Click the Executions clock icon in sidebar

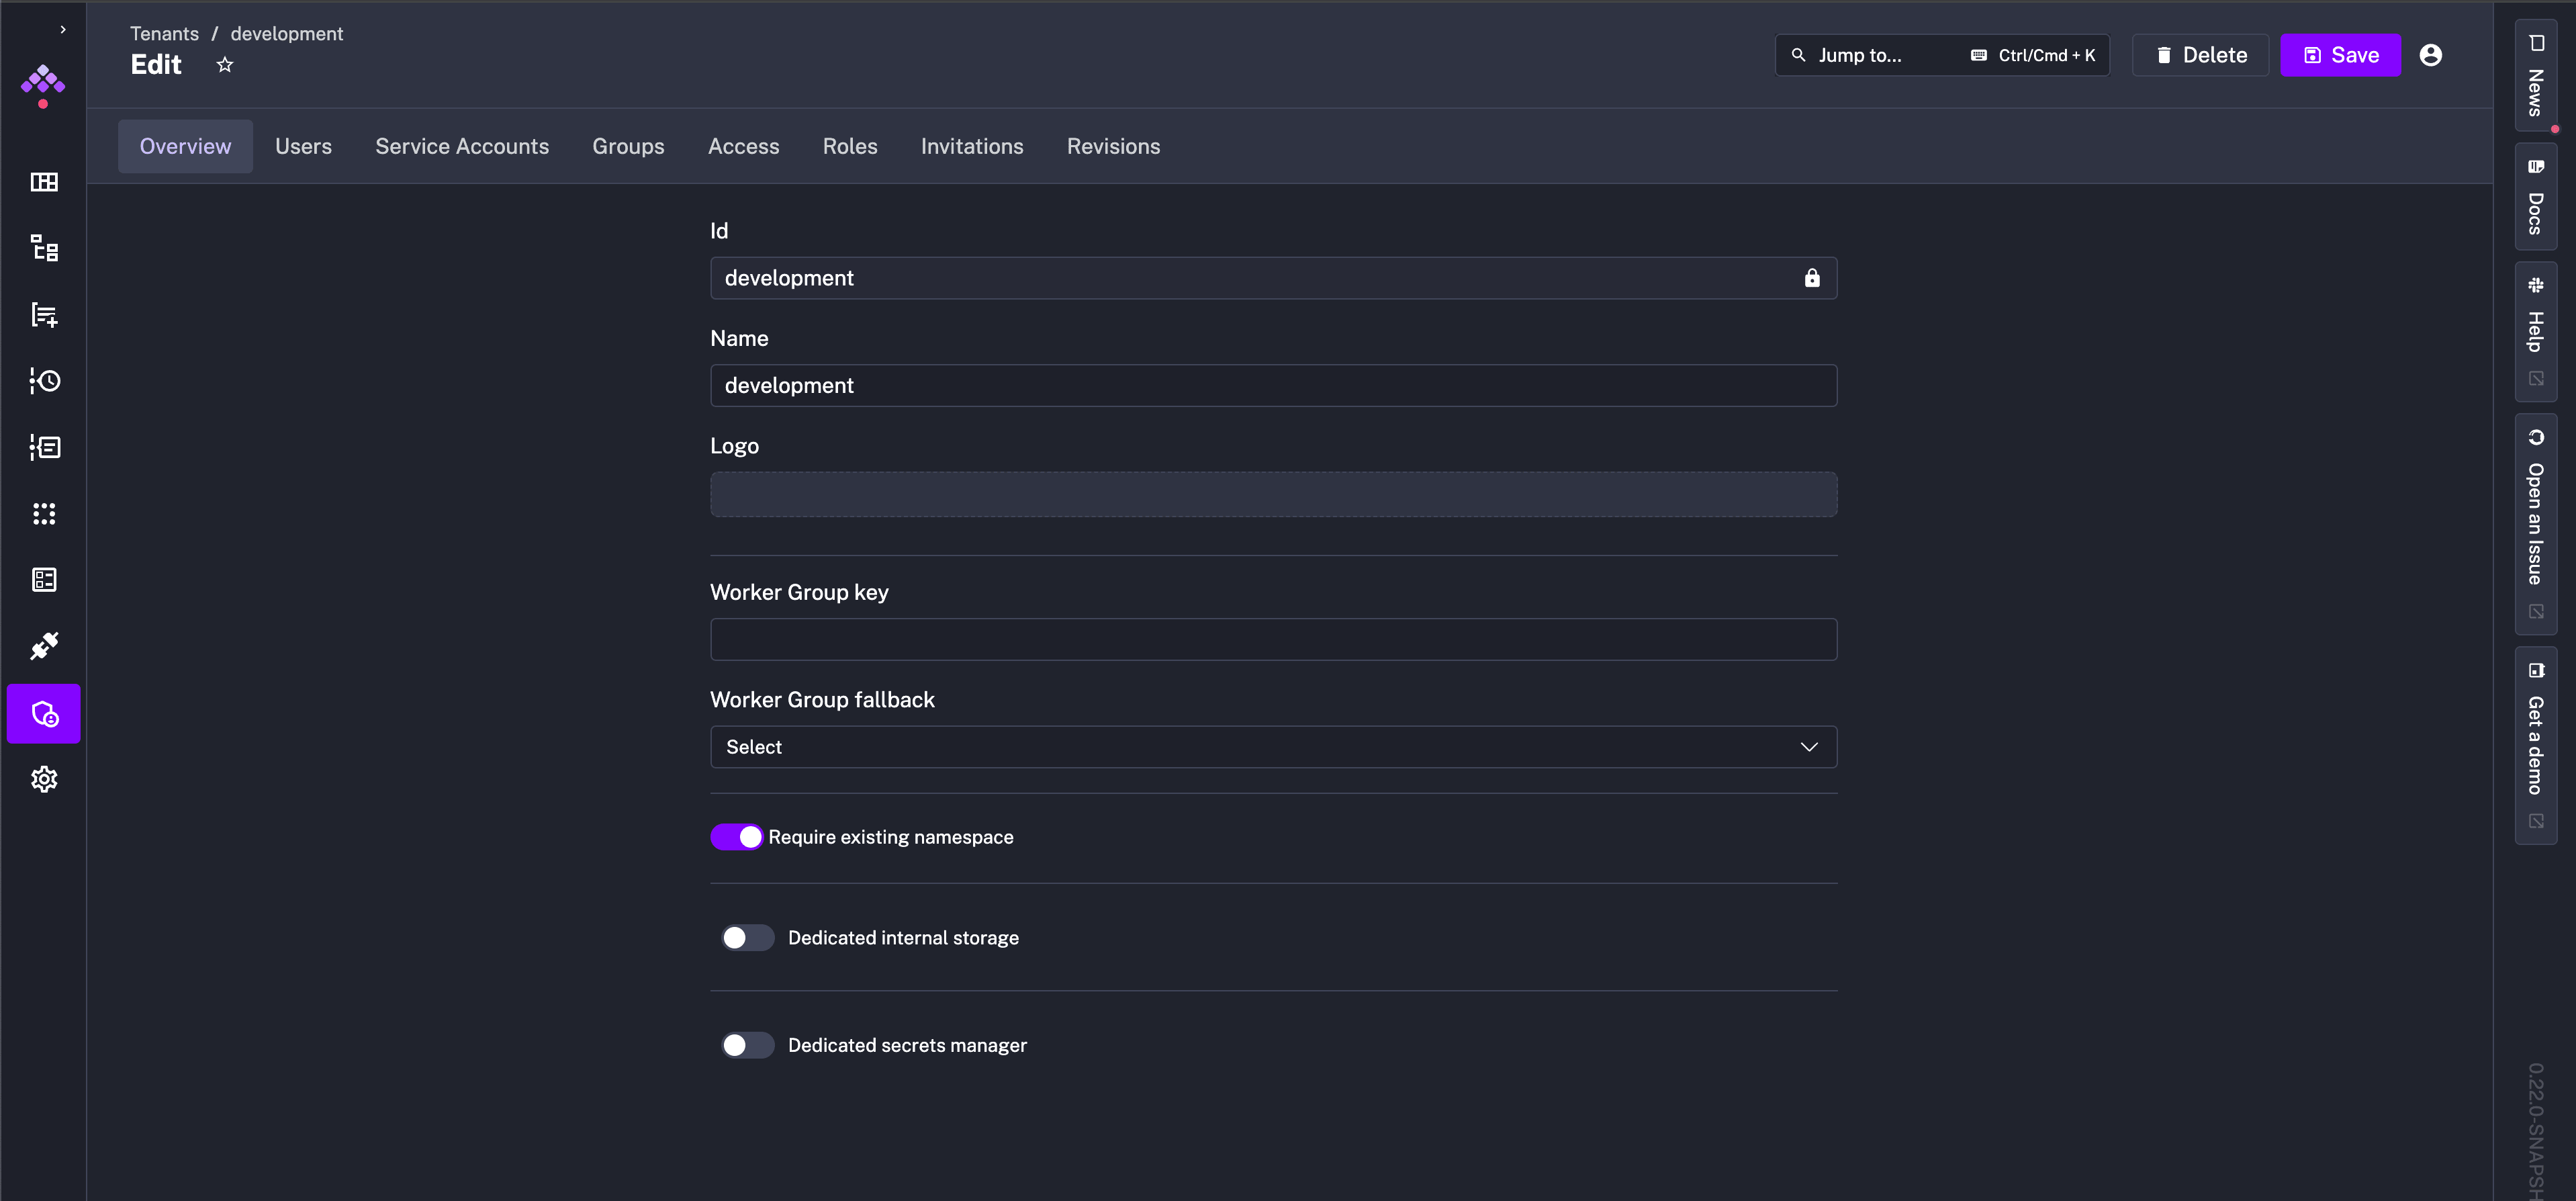pos(44,381)
